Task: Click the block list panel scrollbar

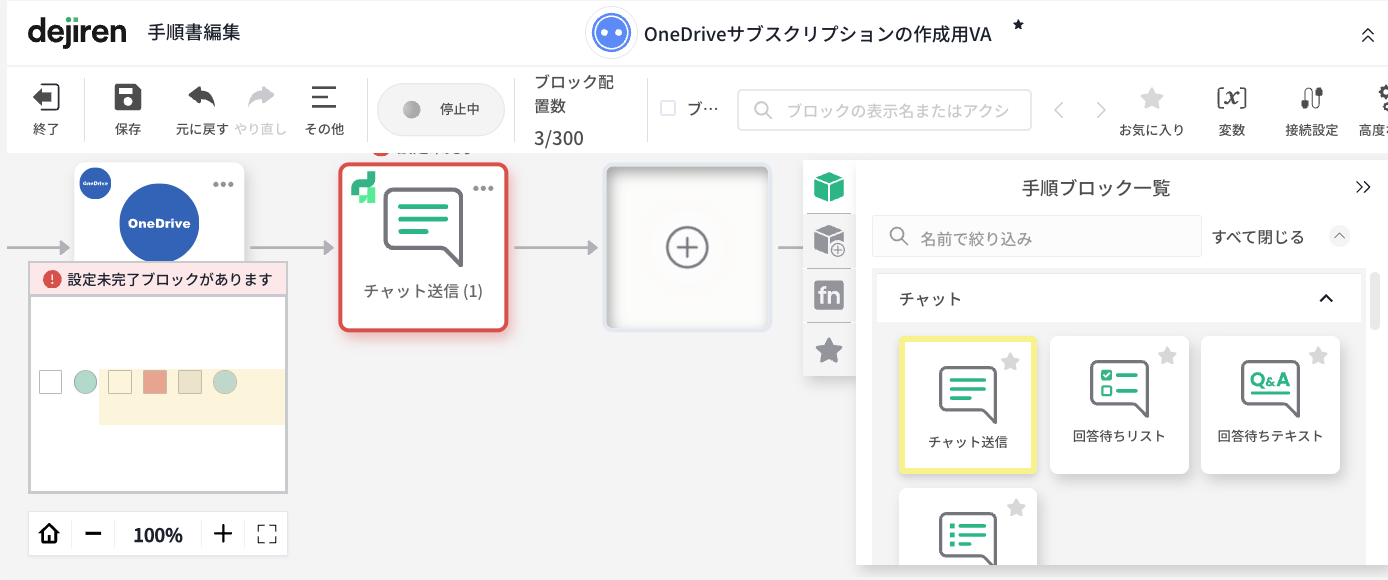Action: (x=1375, y=300)
